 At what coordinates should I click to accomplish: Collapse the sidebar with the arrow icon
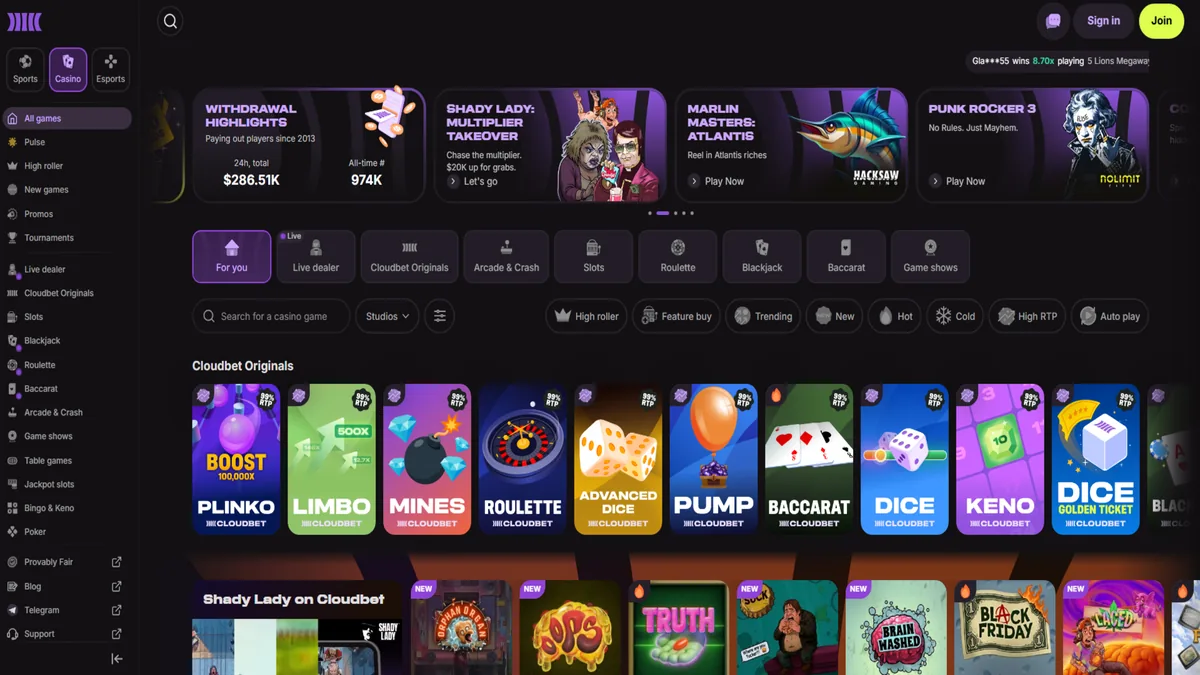click(117, 658)
